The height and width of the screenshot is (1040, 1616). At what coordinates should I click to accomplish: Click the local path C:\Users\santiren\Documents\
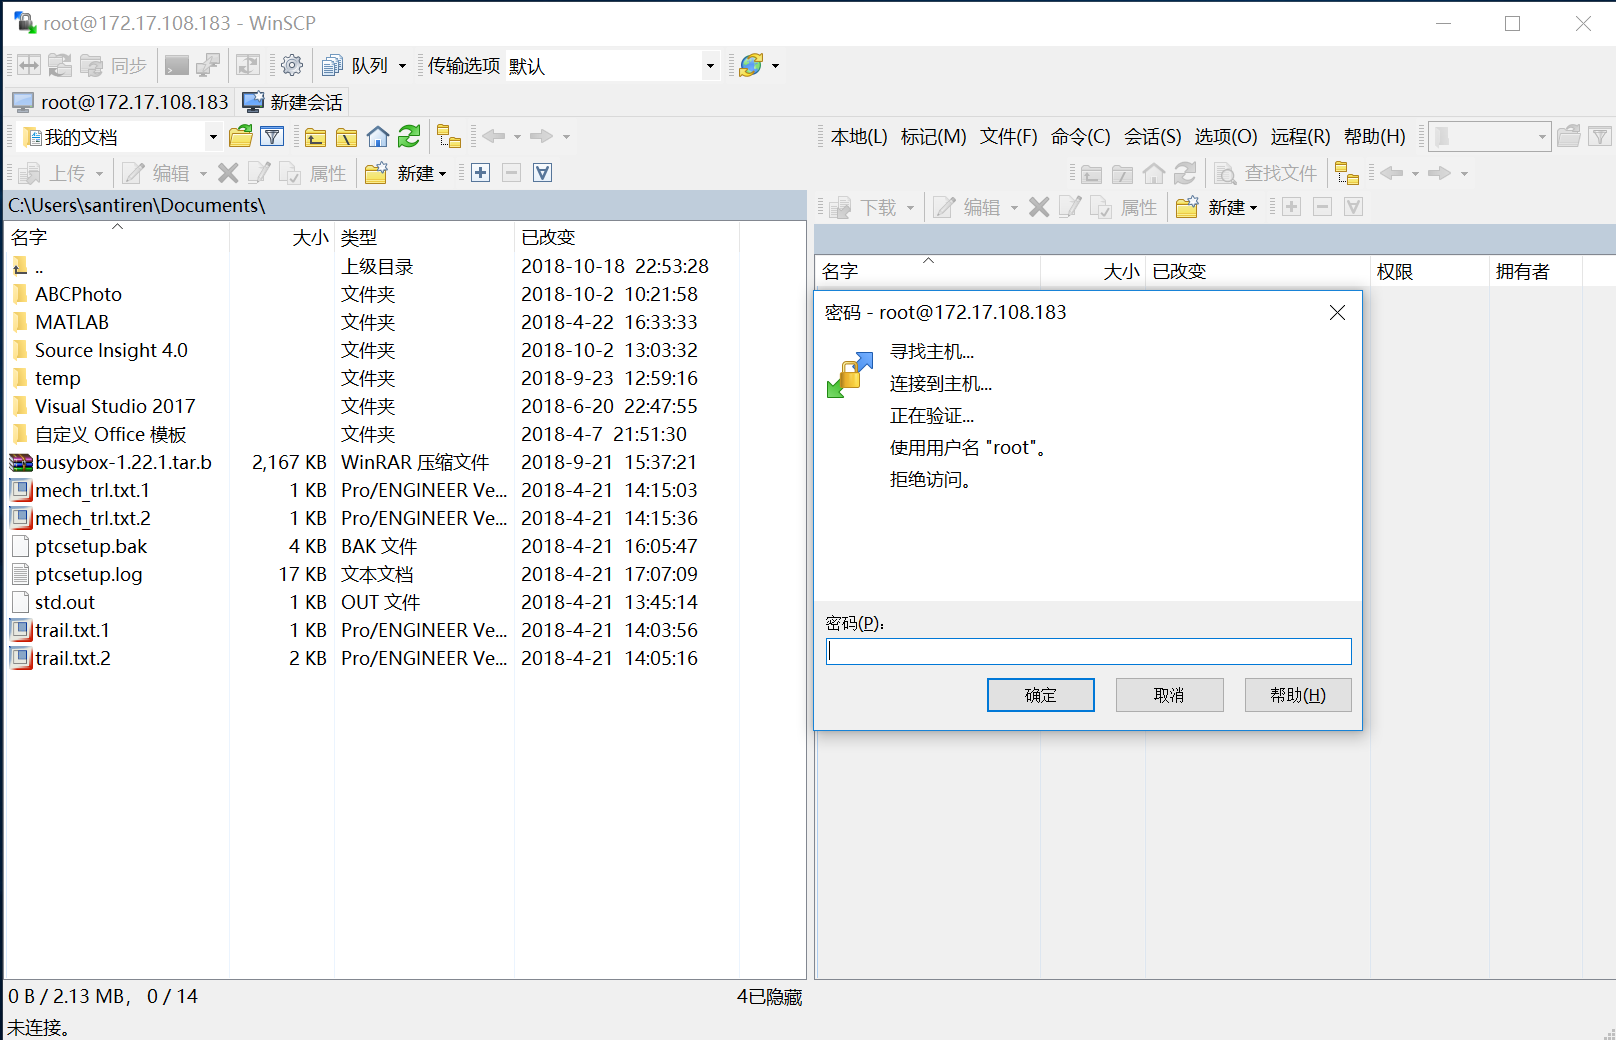point(137,205)
